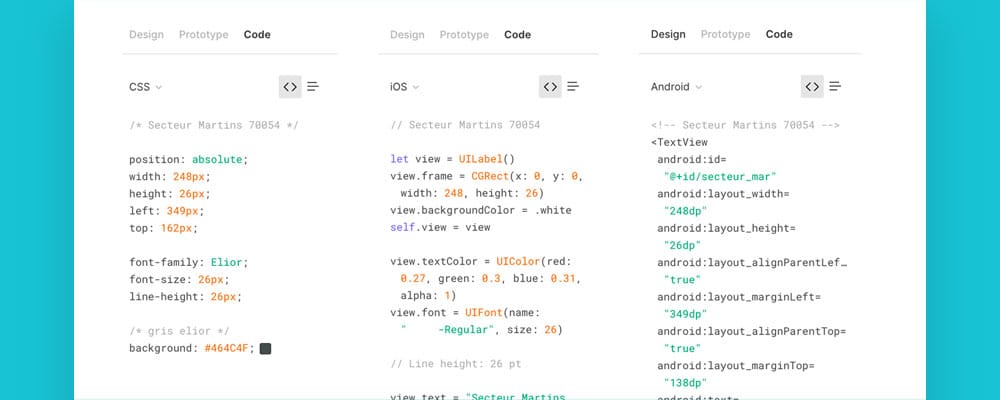Switch to Design tab in left panel
The image size is (1000, 400).
click(x=146, y=34)
